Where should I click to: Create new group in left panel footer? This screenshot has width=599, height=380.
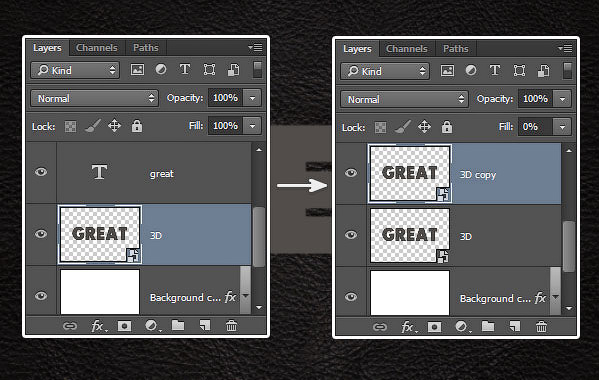178,326
